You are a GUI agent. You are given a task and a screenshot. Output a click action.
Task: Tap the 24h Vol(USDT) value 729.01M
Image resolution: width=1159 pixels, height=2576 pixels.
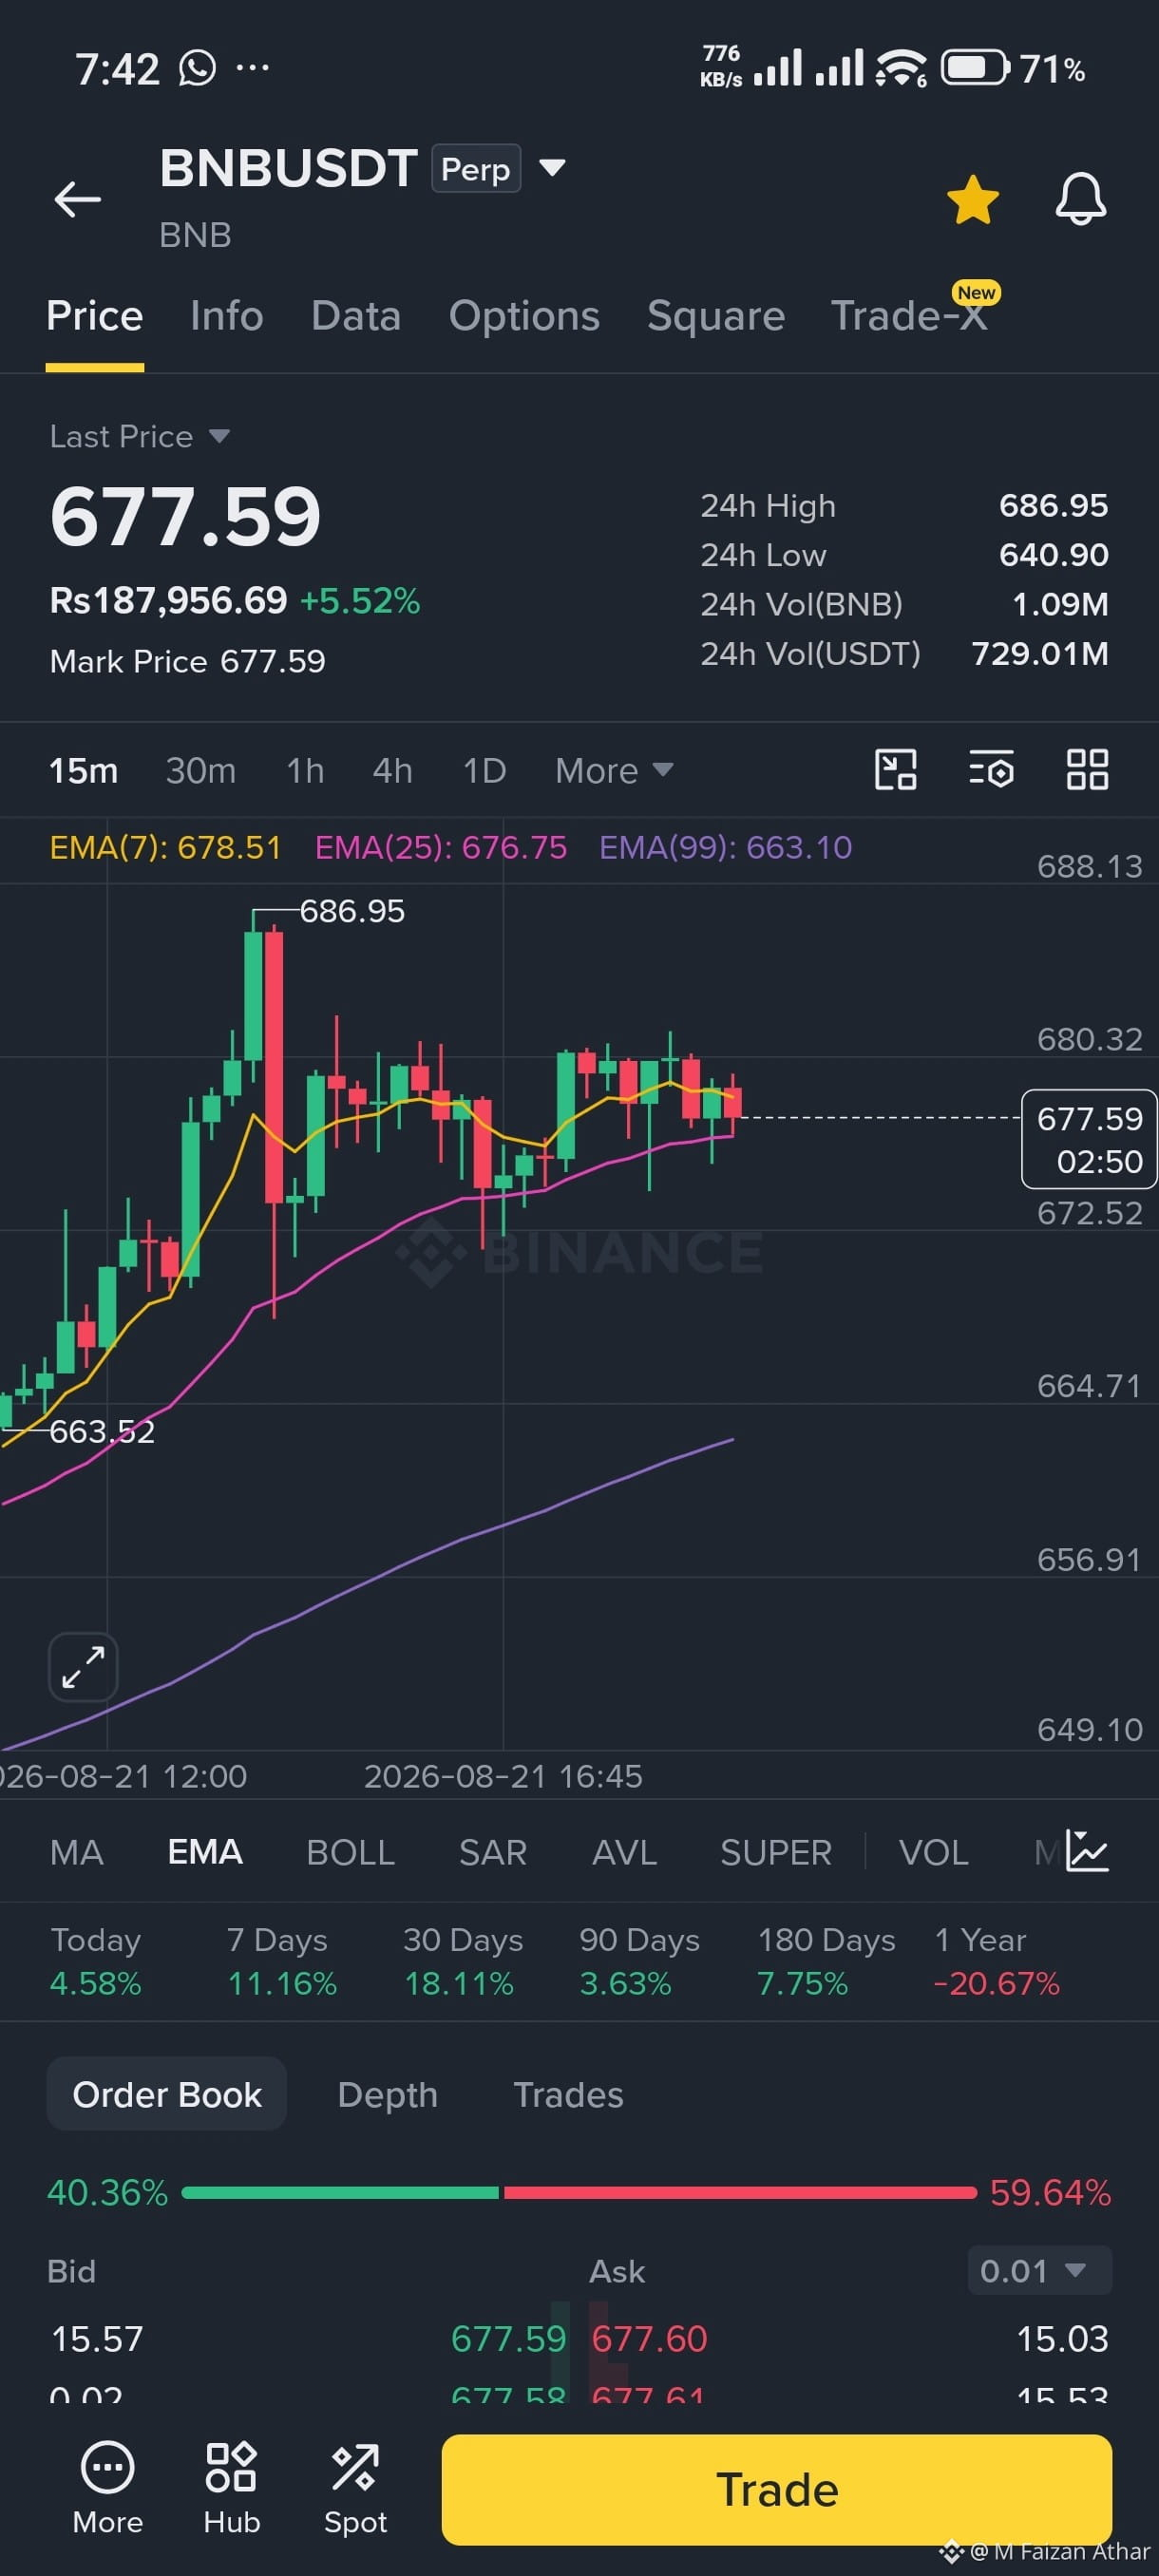pyautogui.click(x=1040, y=653)
